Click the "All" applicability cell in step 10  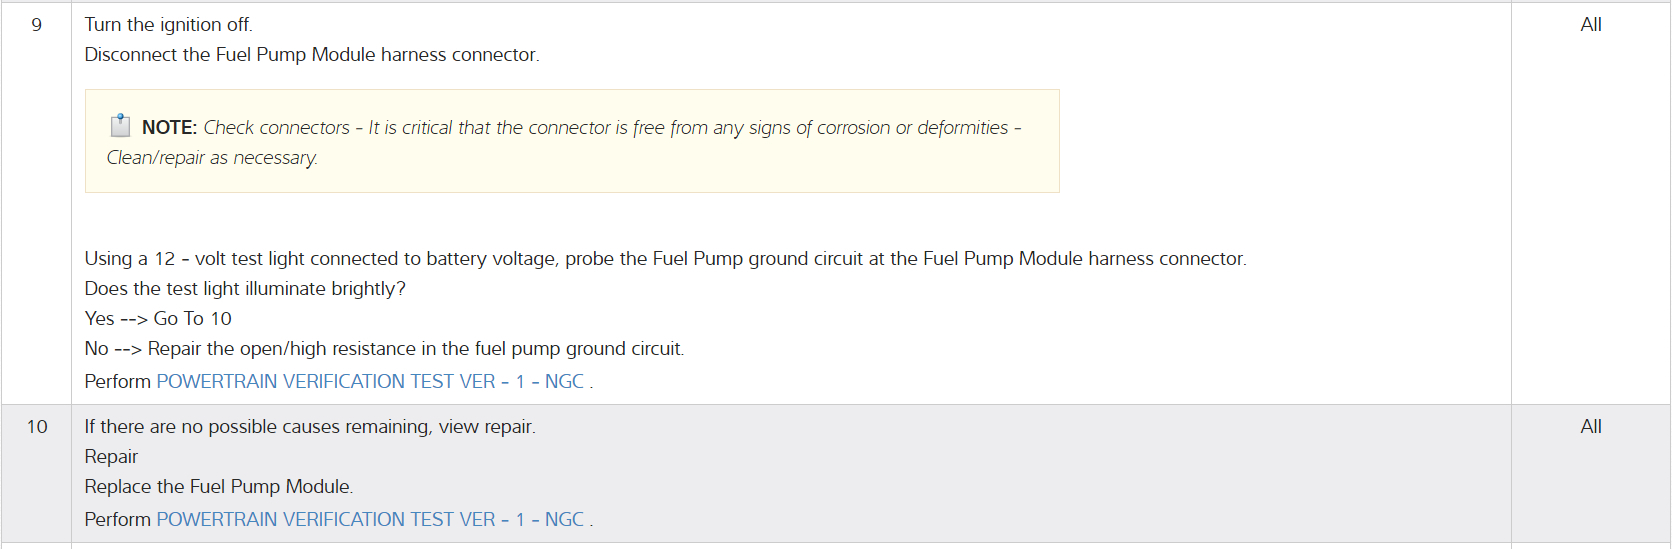(1590, 427)
